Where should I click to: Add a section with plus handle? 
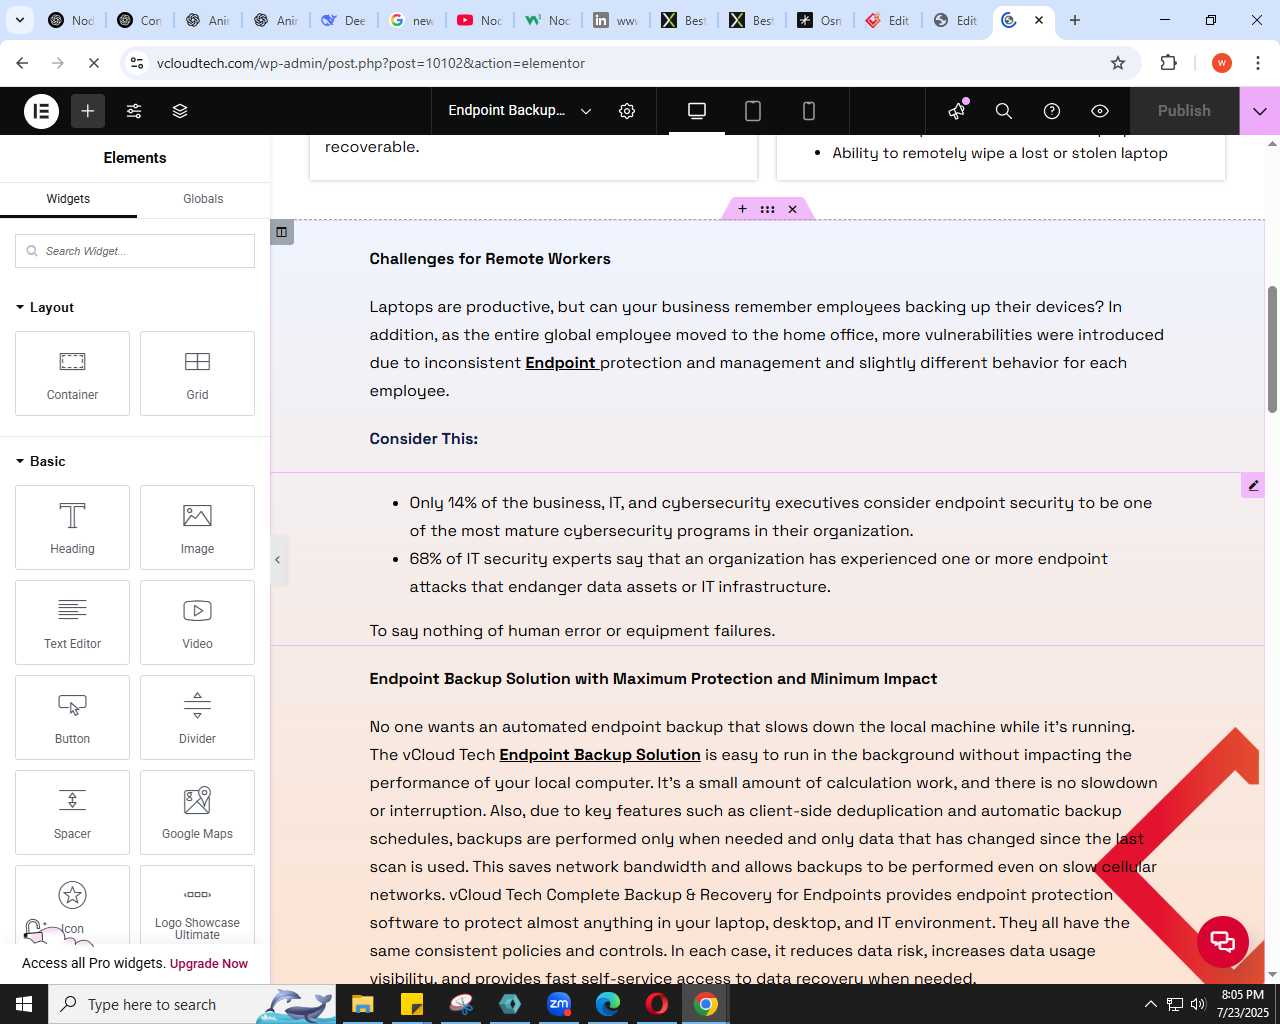pyautogui.click(x=742, y=209)
